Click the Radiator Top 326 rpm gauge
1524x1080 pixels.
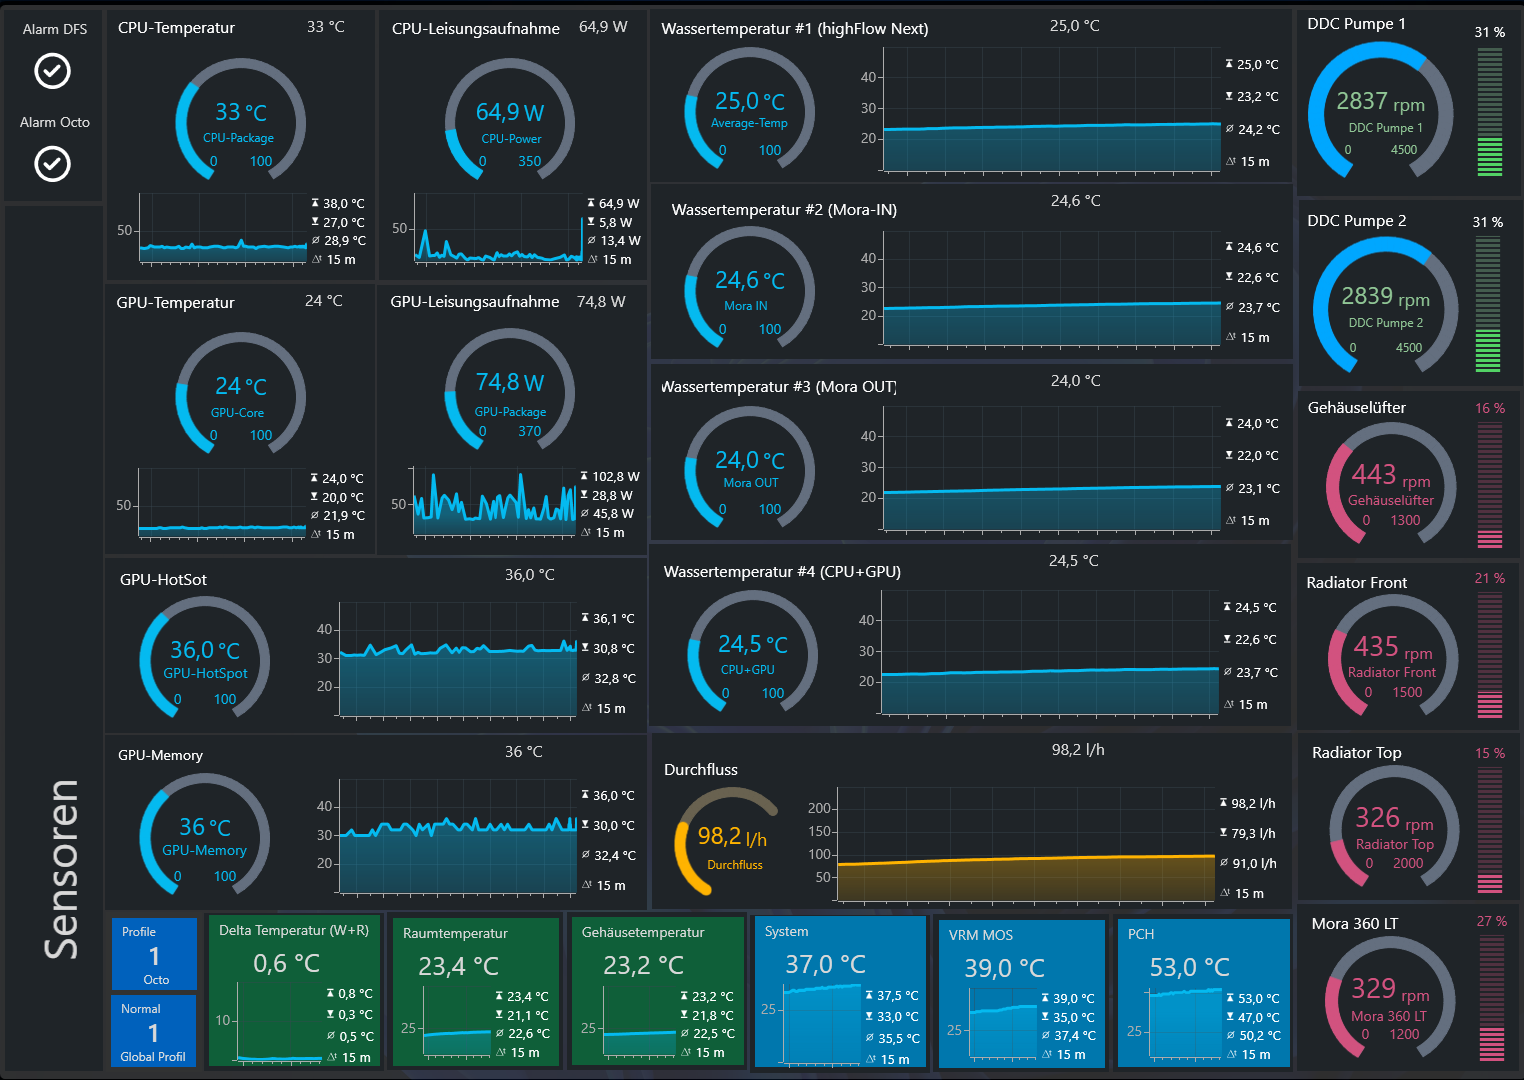1394,828
